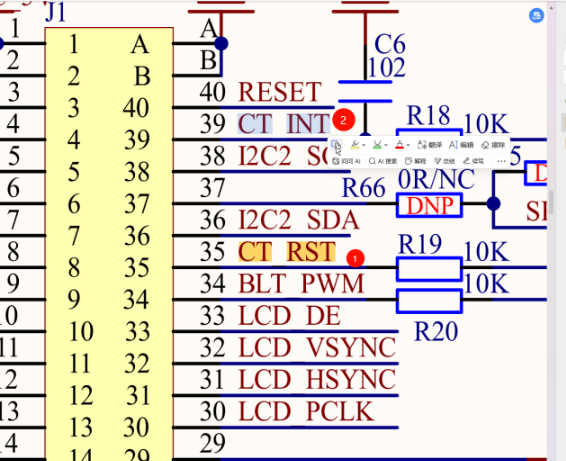Click the LCD_DE net label
Image resolution: width=566 pixels, height=461 pixels.
289,316
